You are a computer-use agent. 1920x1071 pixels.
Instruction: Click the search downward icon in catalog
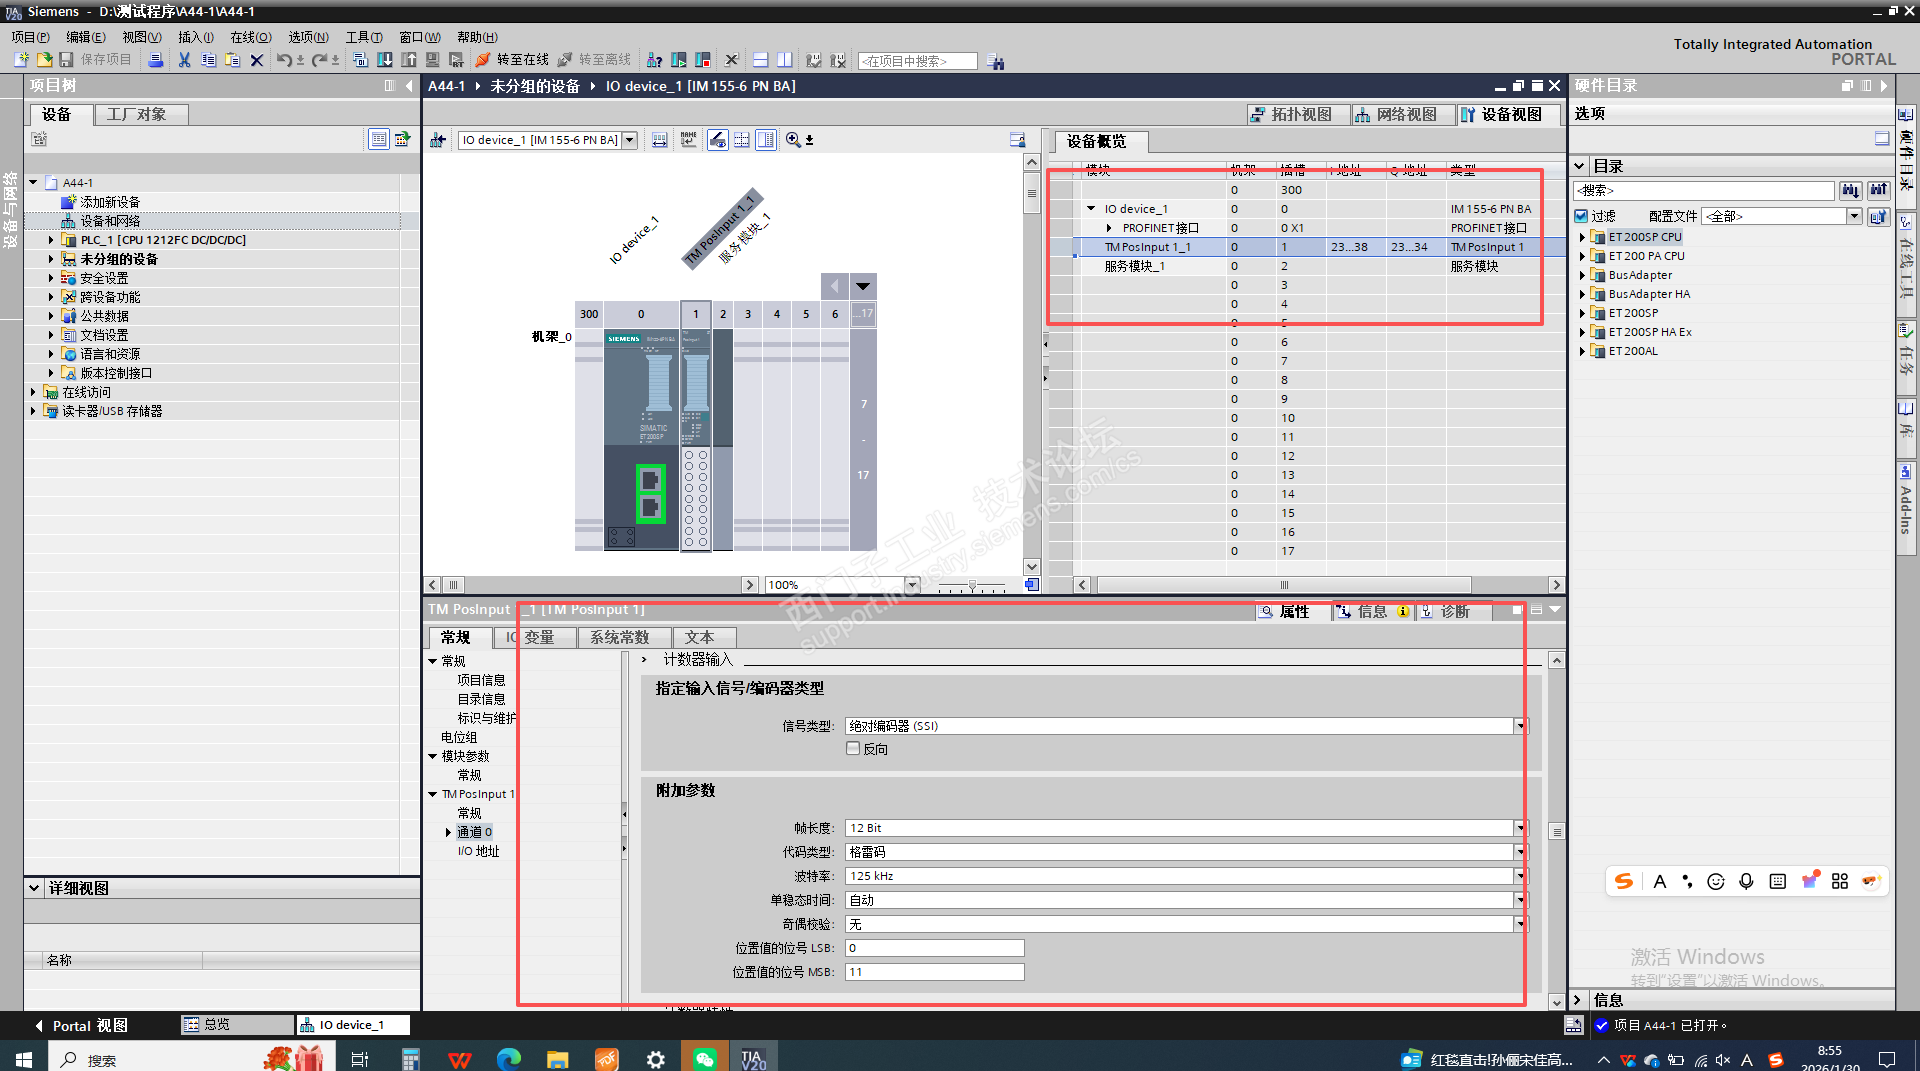pyautogui.click(x=1851, y=190)
